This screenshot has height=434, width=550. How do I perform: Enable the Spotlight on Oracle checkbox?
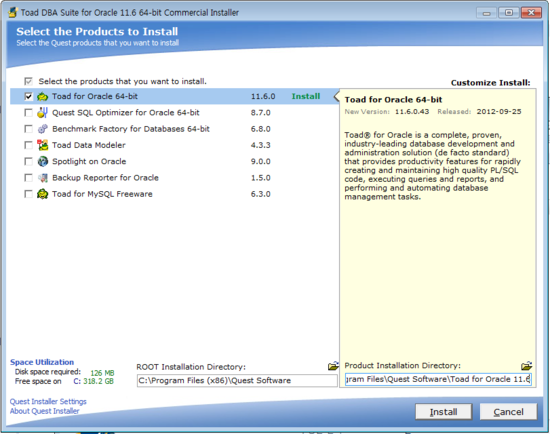click(28, 161)
